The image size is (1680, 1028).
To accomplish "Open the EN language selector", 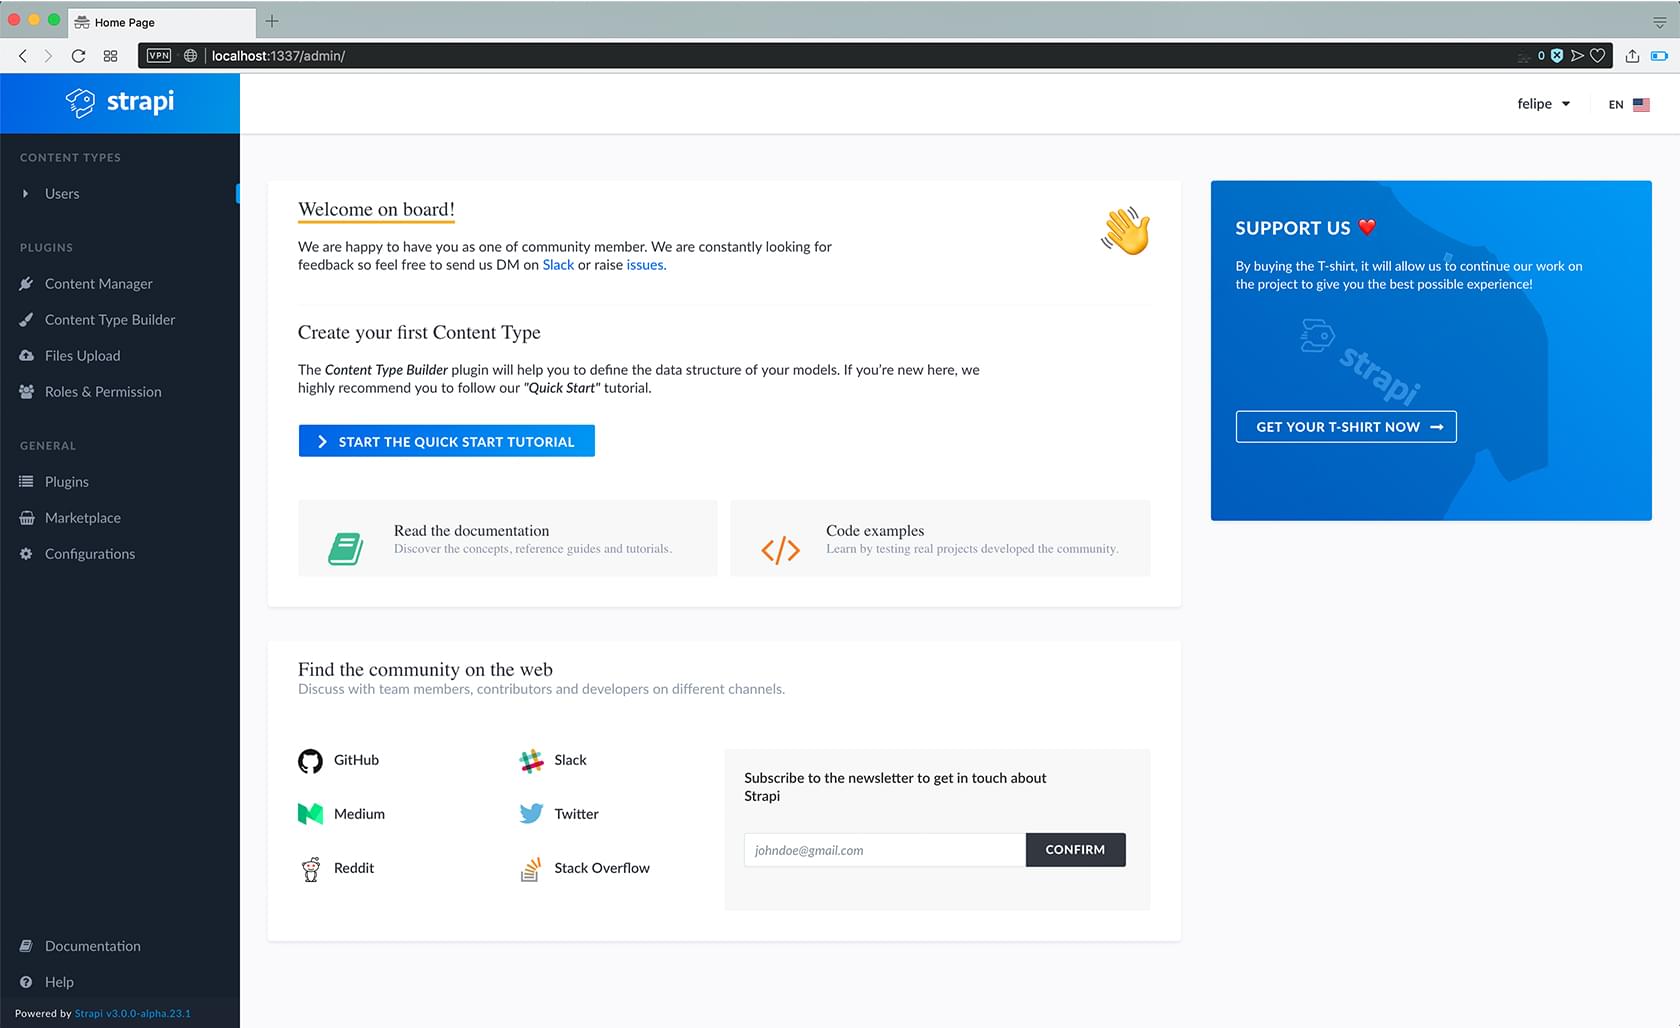I will (1629, 104).
